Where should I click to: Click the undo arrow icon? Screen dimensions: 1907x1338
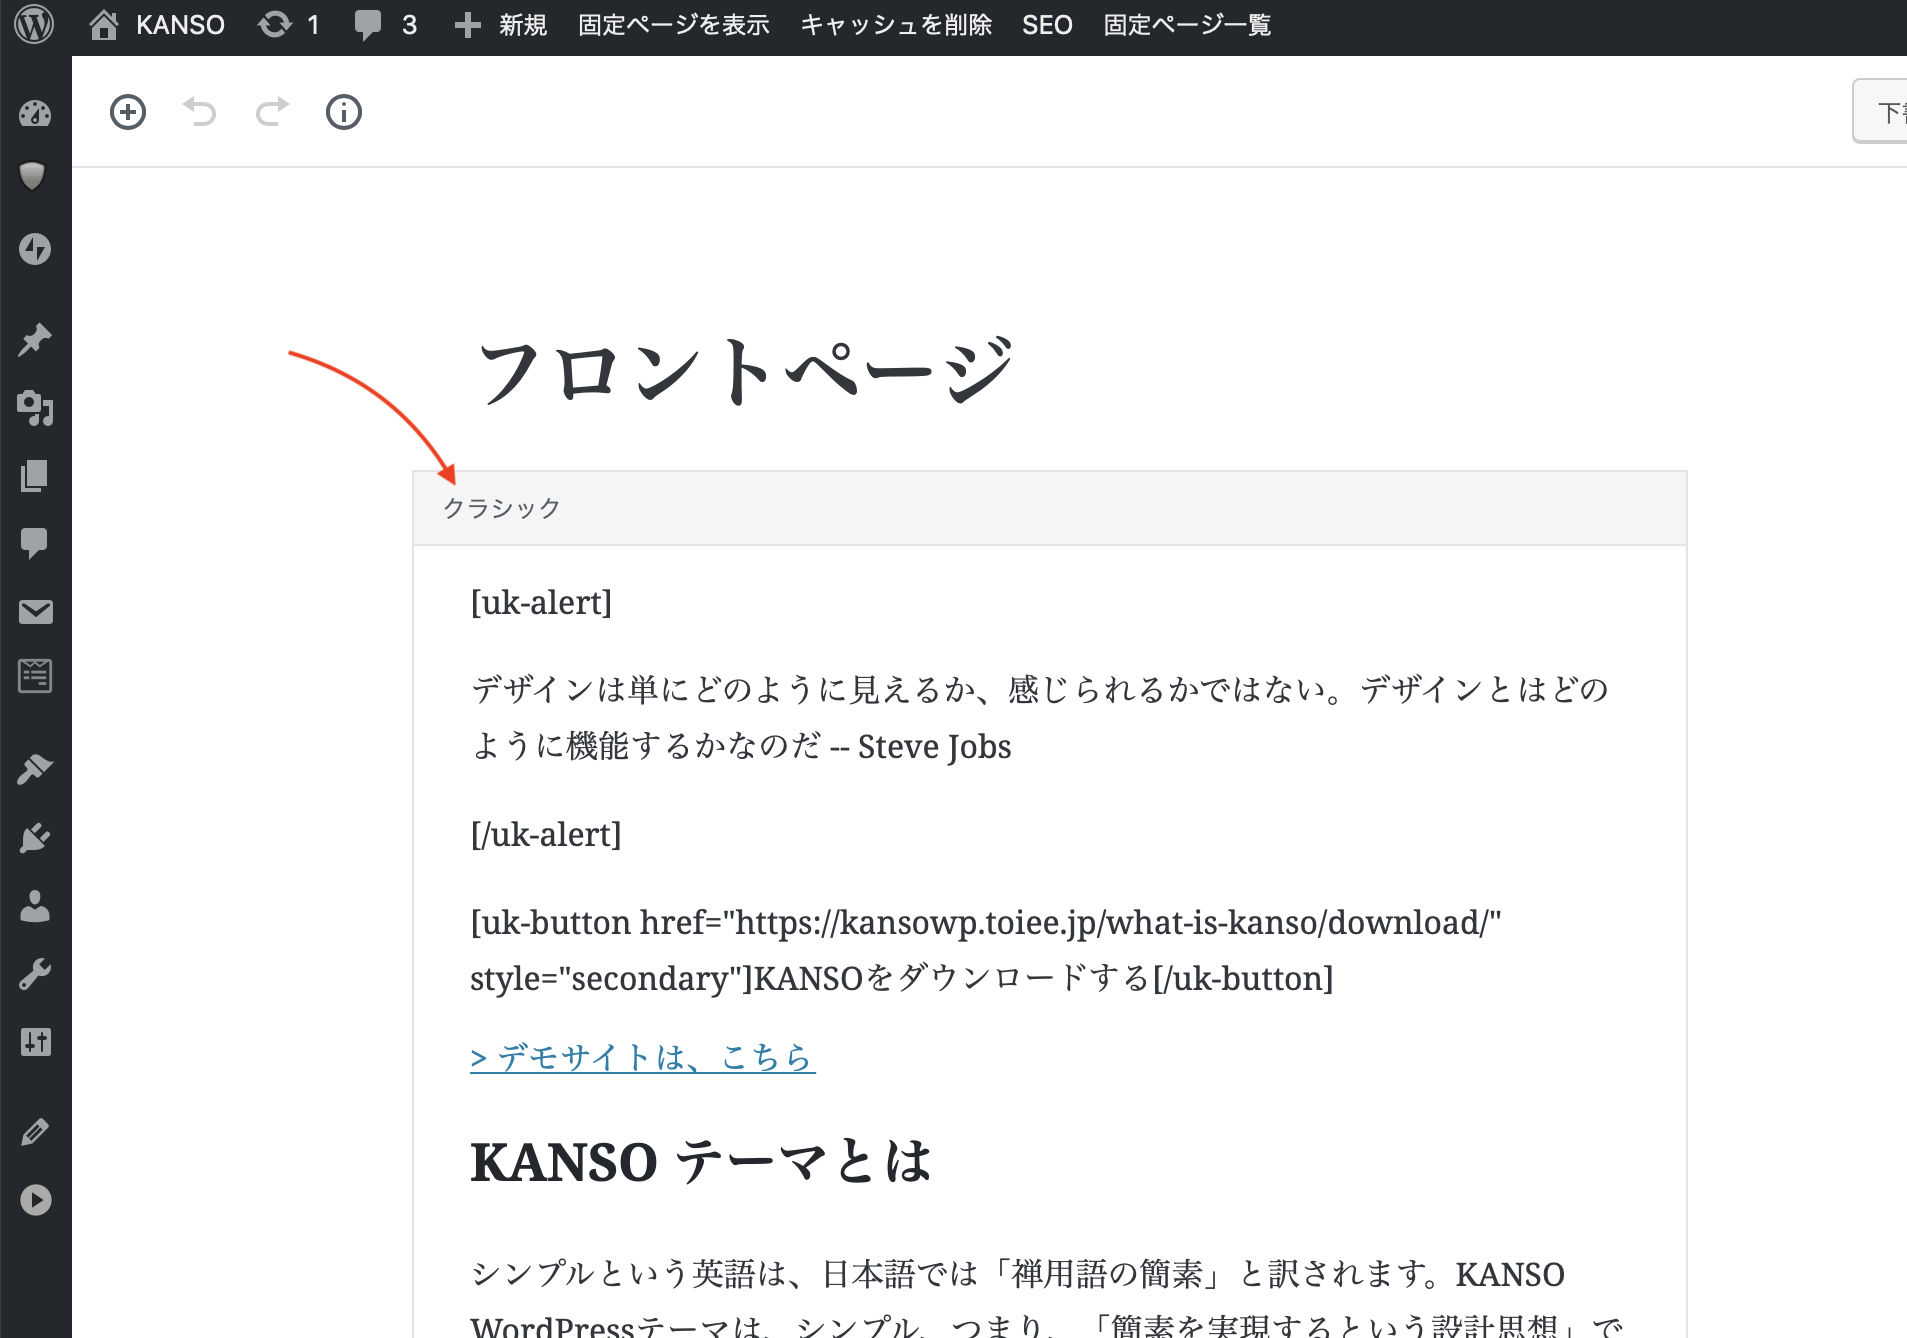click(x=200, y=112)
